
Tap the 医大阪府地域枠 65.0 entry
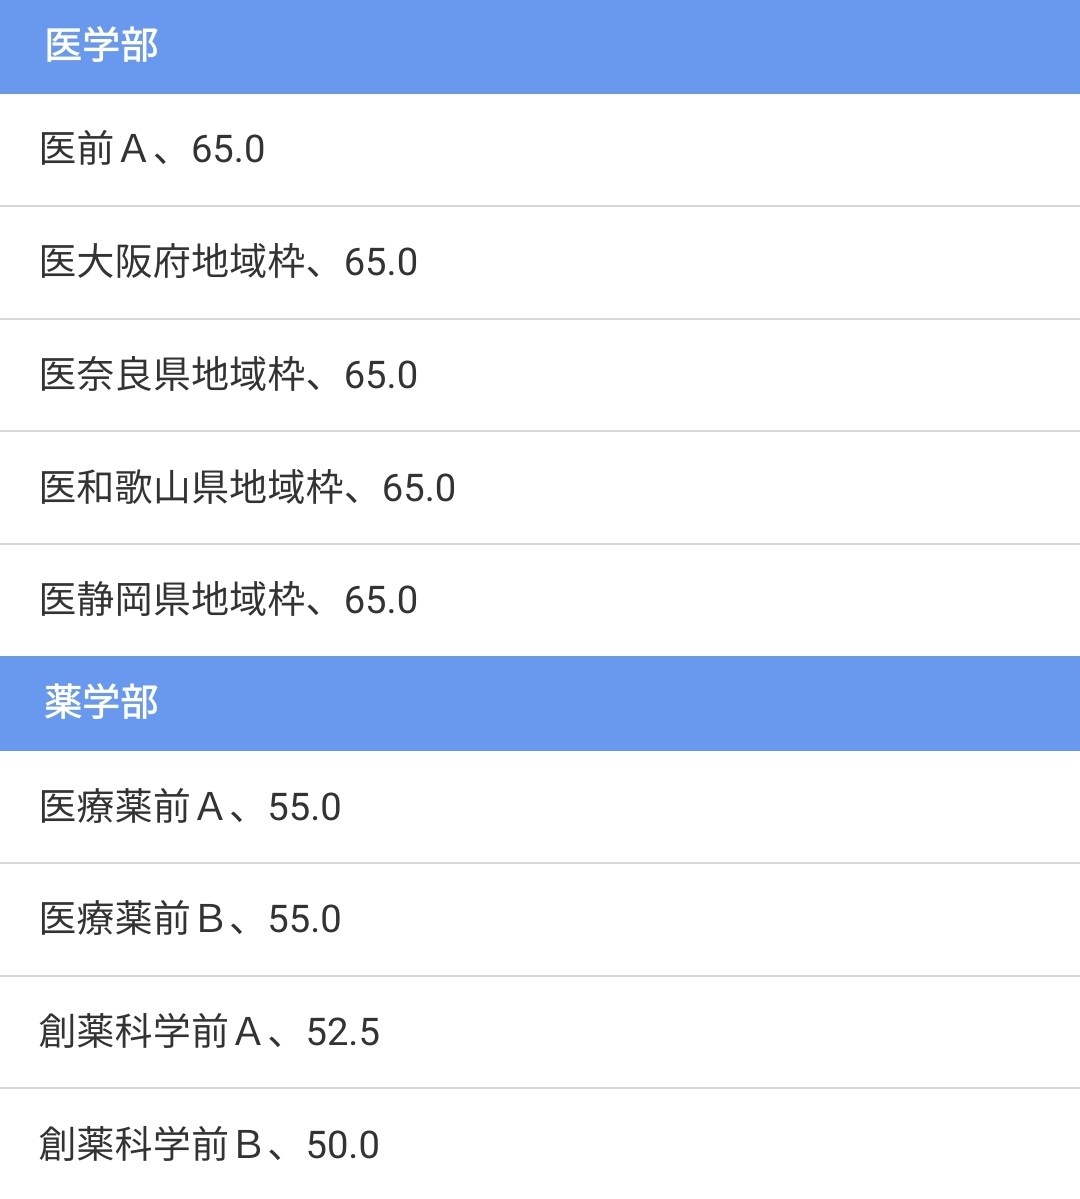[x=540, y=262]
